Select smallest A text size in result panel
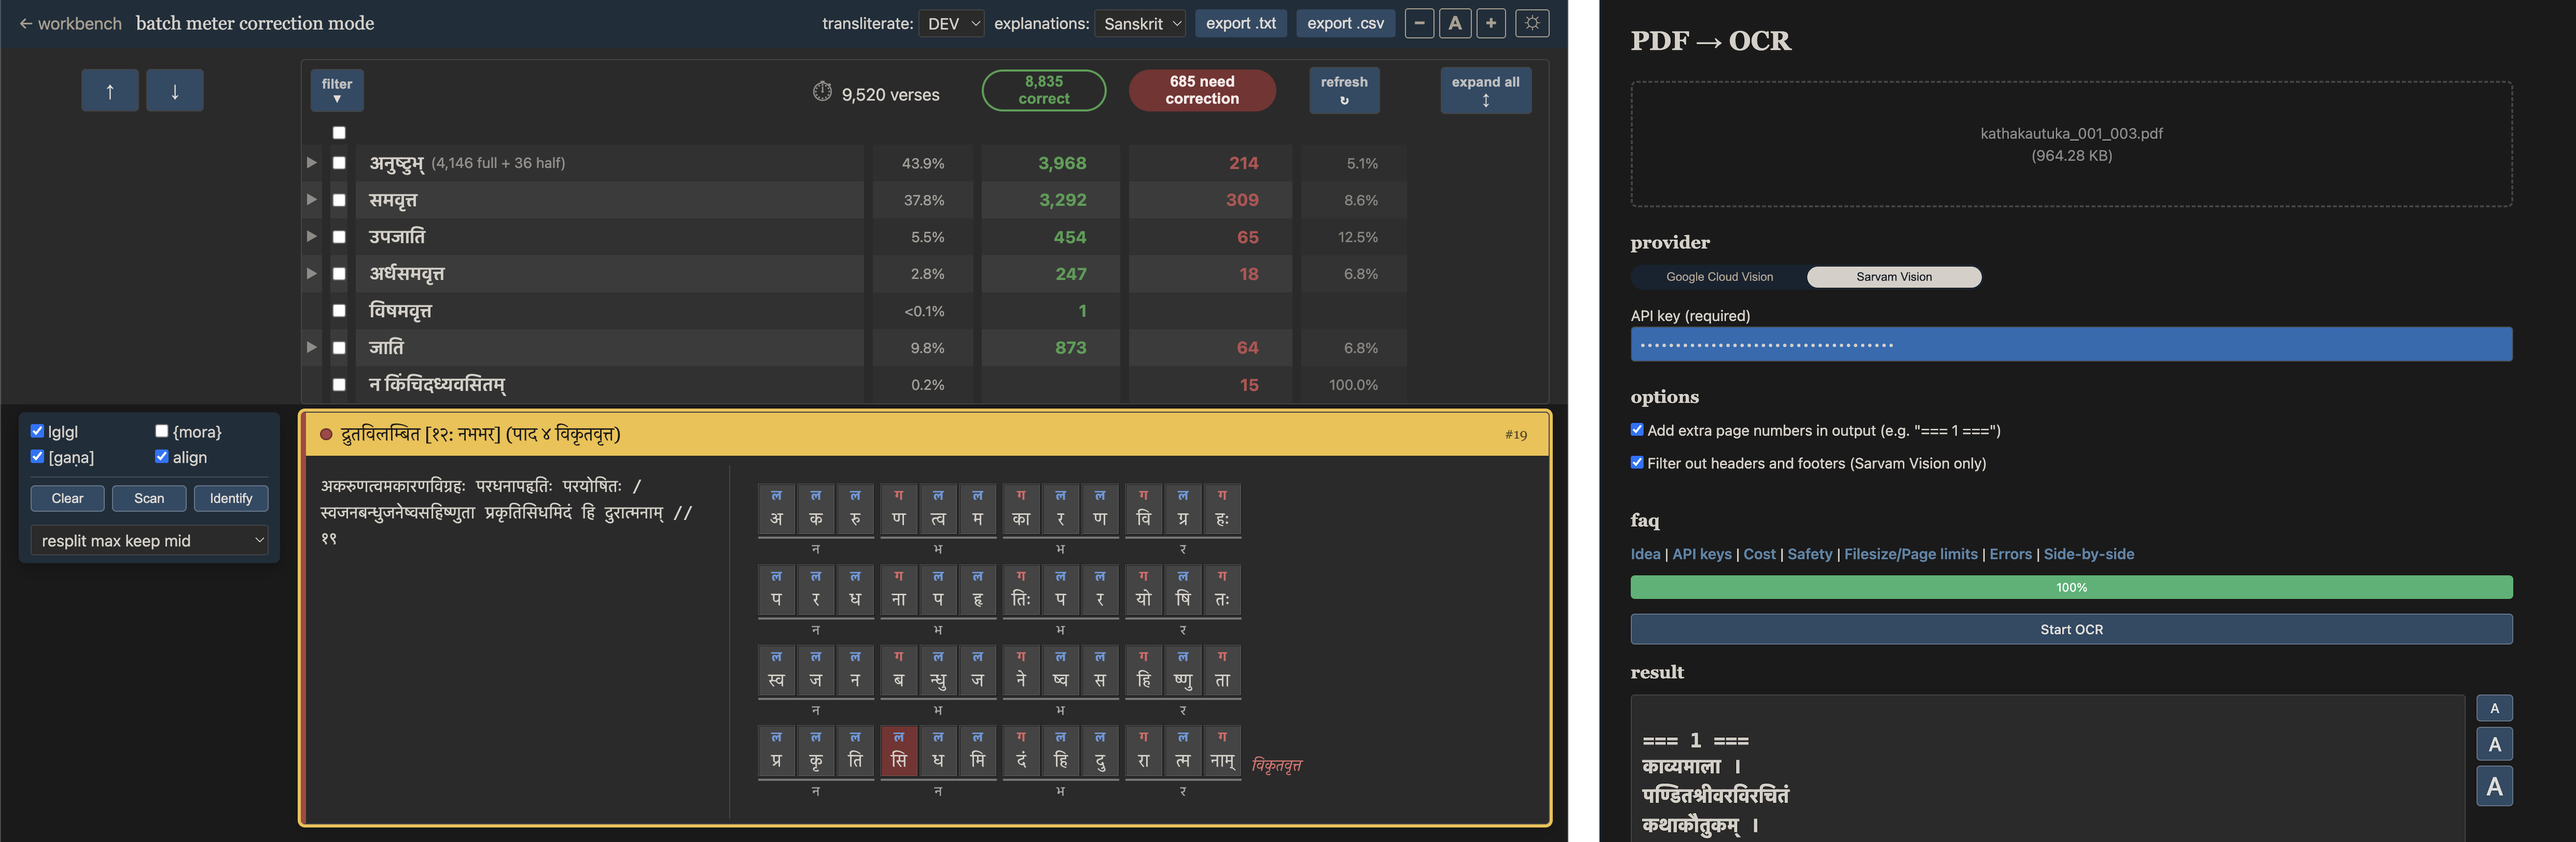This screenshot has height=842, width=2576. [x=2494, y=708]
